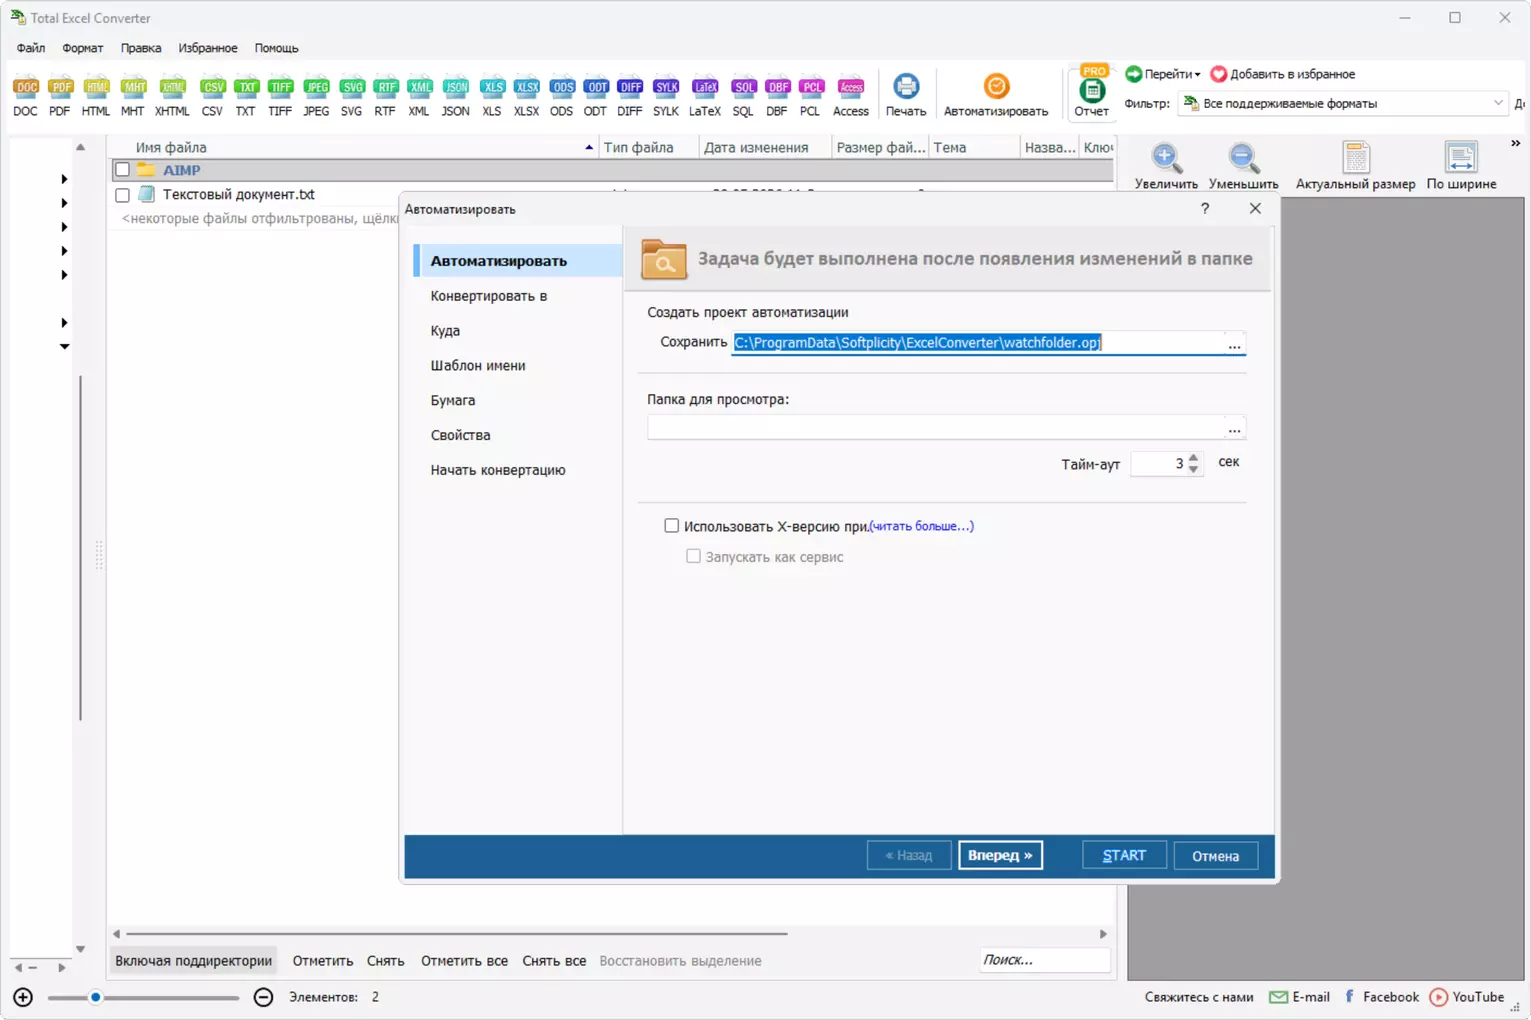Click the Печать print icon
1531x1020 pixels.
point(906,95)
